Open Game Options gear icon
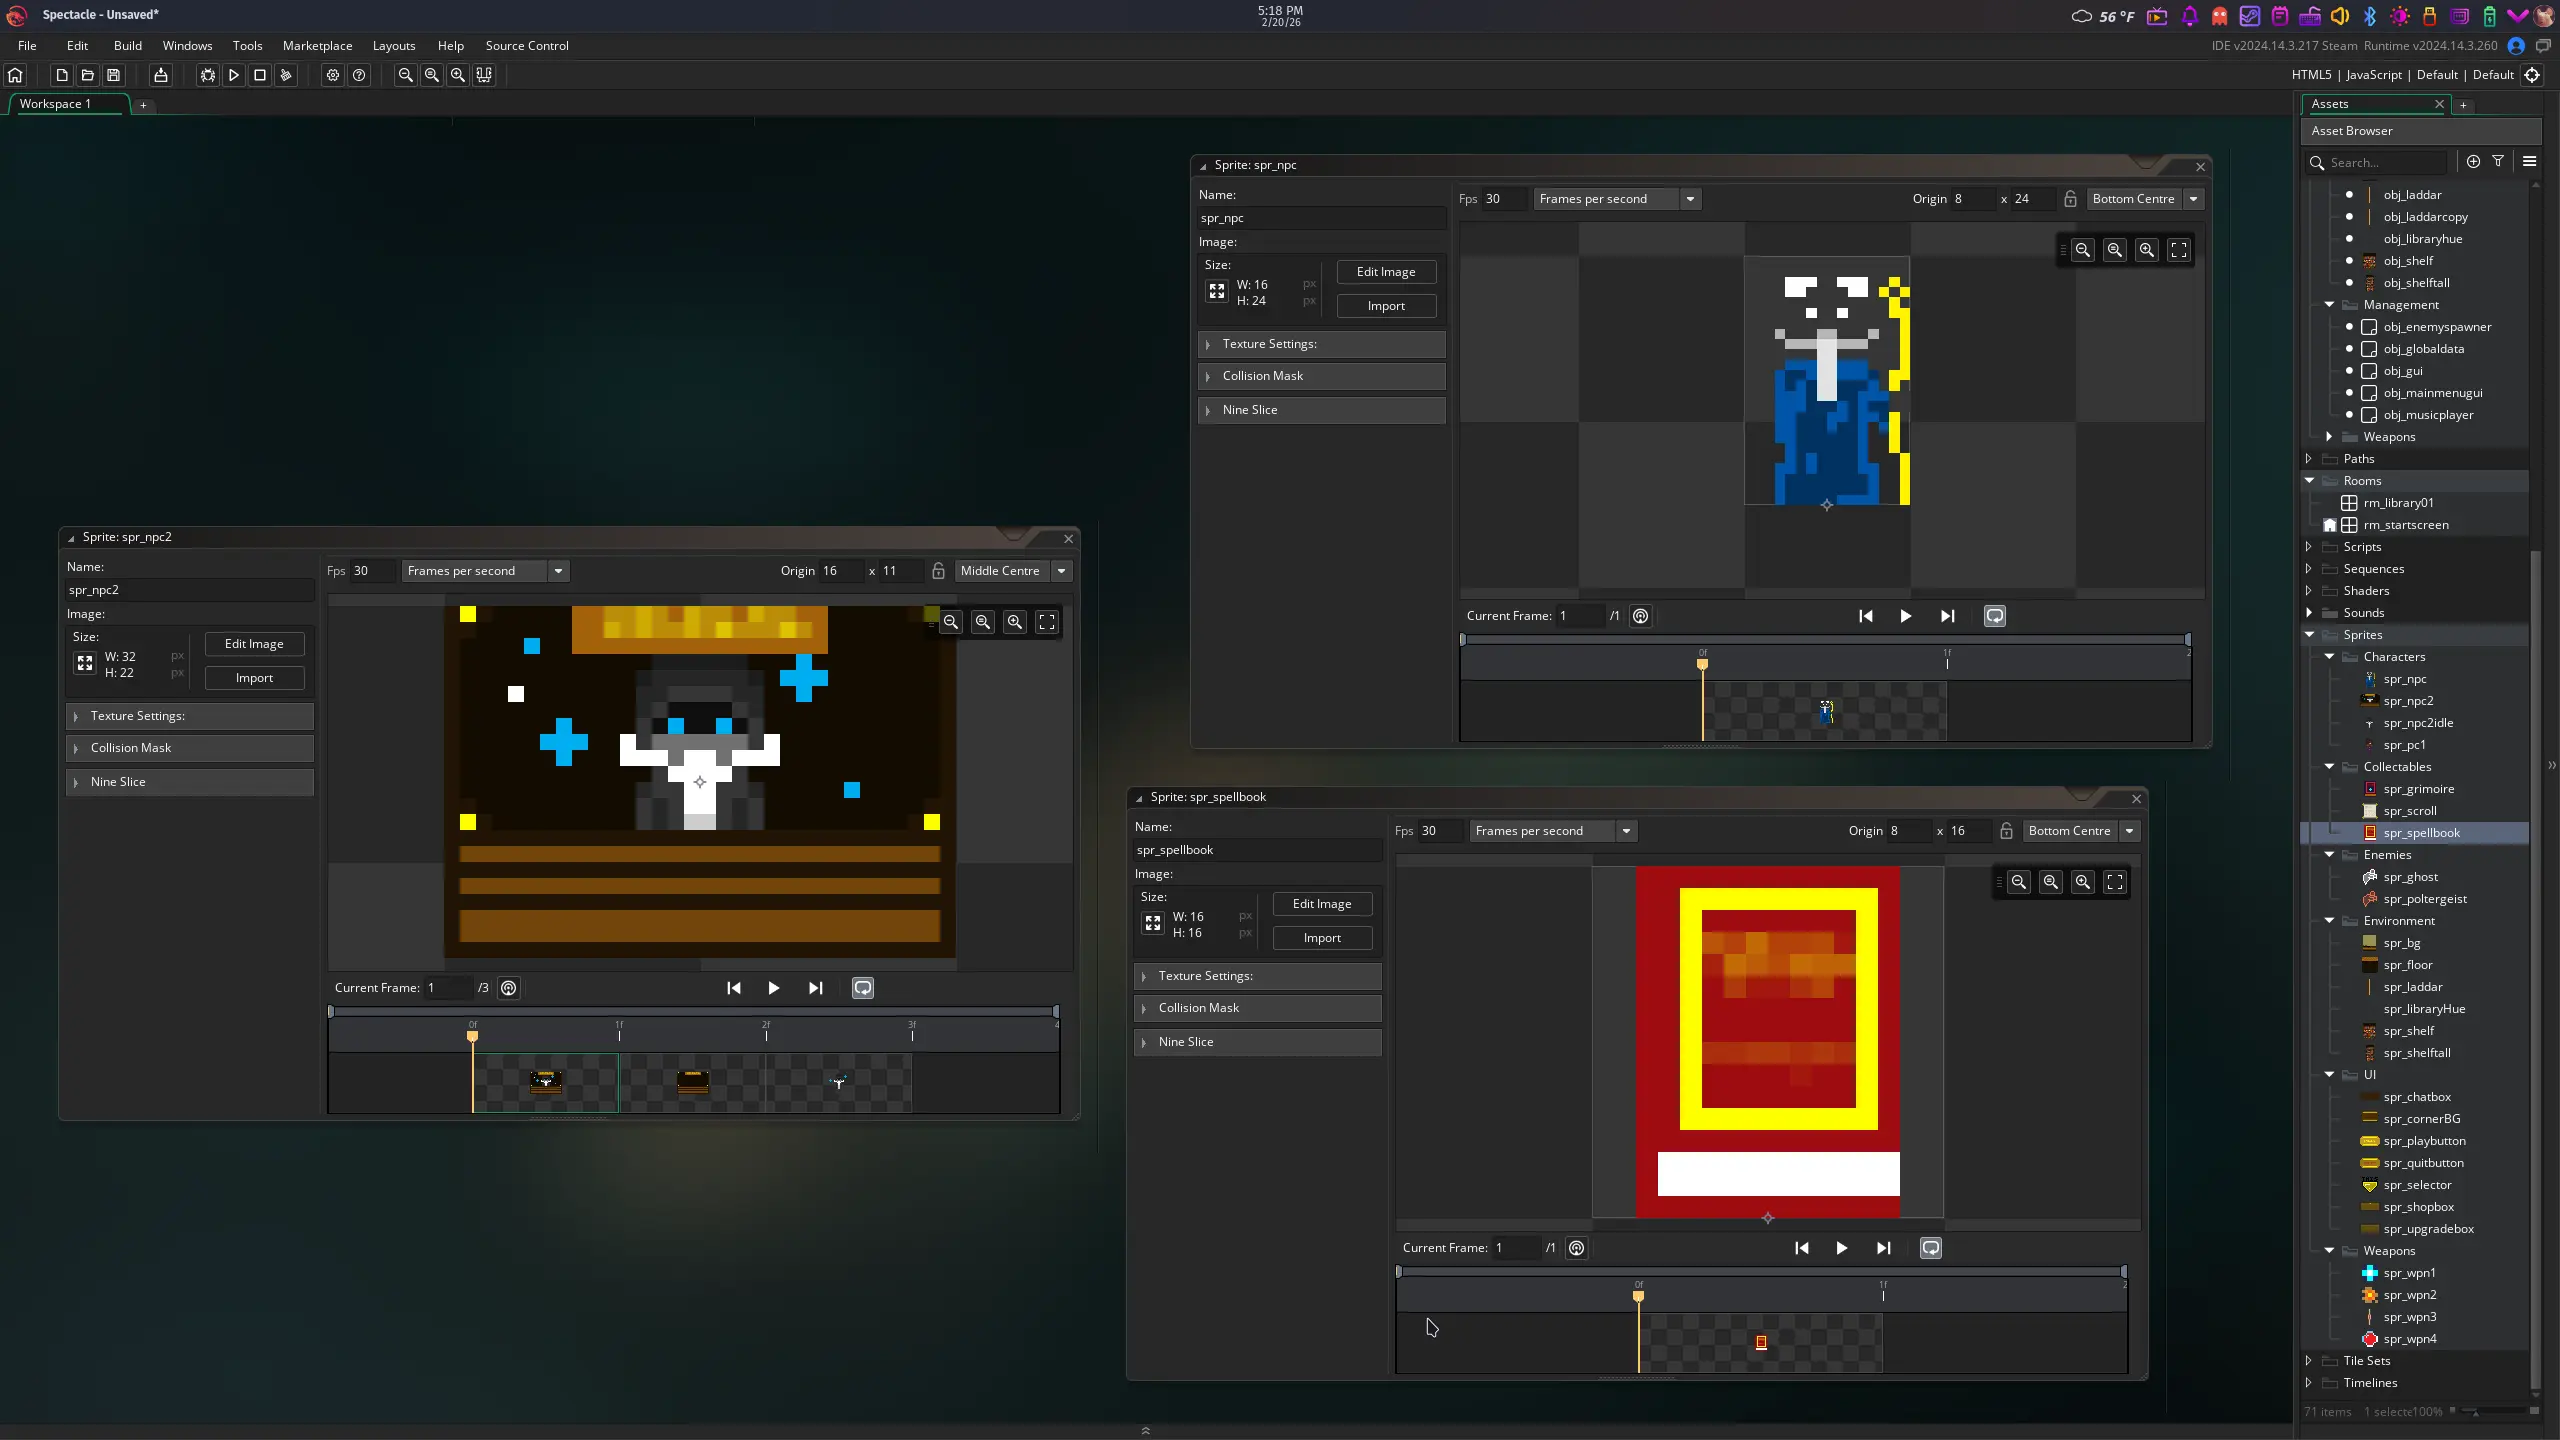 (x=333, y=75)
